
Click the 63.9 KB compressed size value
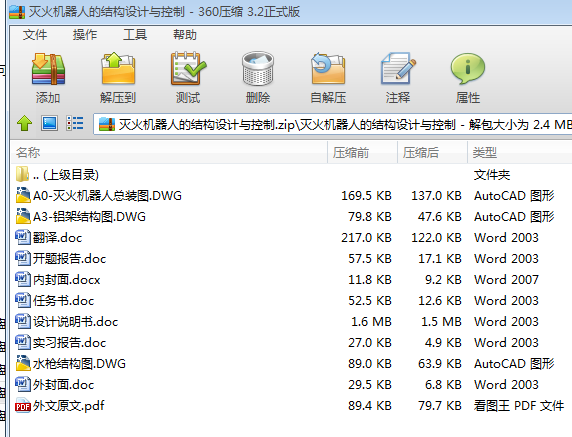click(x=440, y=364)
